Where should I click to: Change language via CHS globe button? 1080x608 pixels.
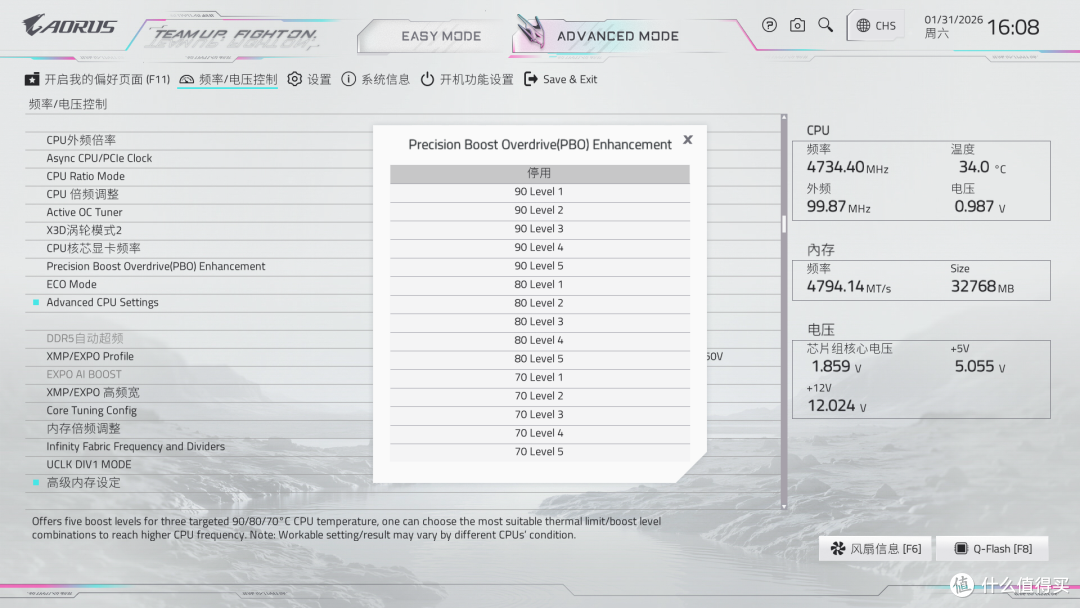pyautogui.click(x=876, y=26)
